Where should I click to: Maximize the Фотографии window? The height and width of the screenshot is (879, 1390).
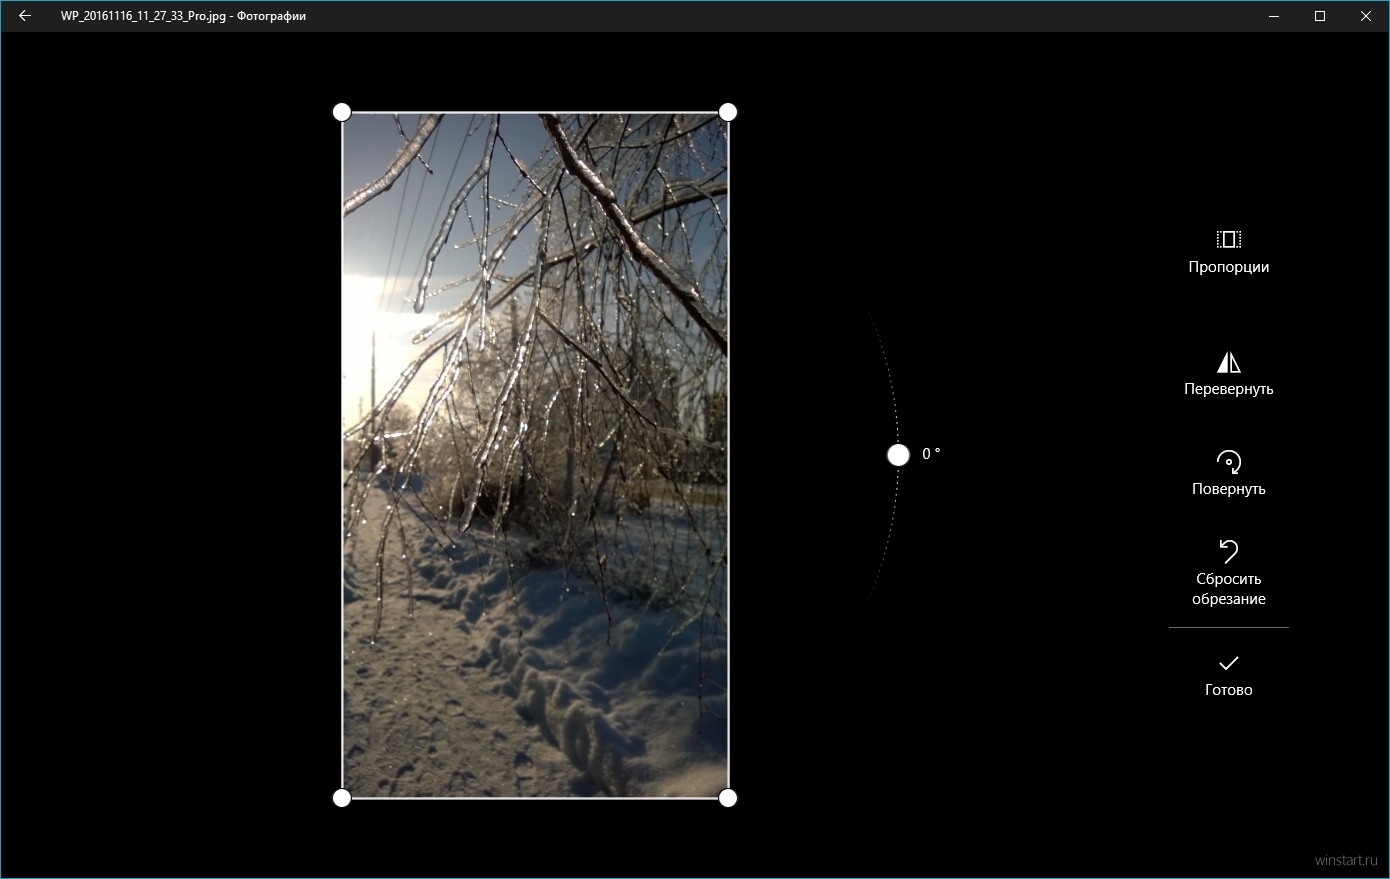pos(1320,16)
